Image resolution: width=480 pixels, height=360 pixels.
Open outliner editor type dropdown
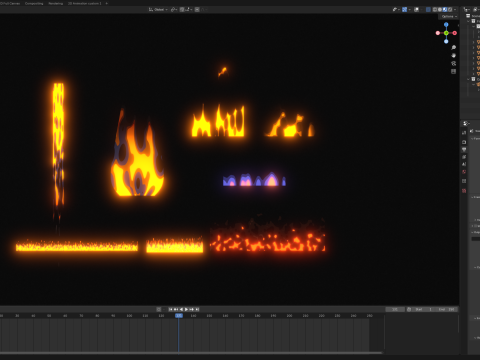point(467,9)
